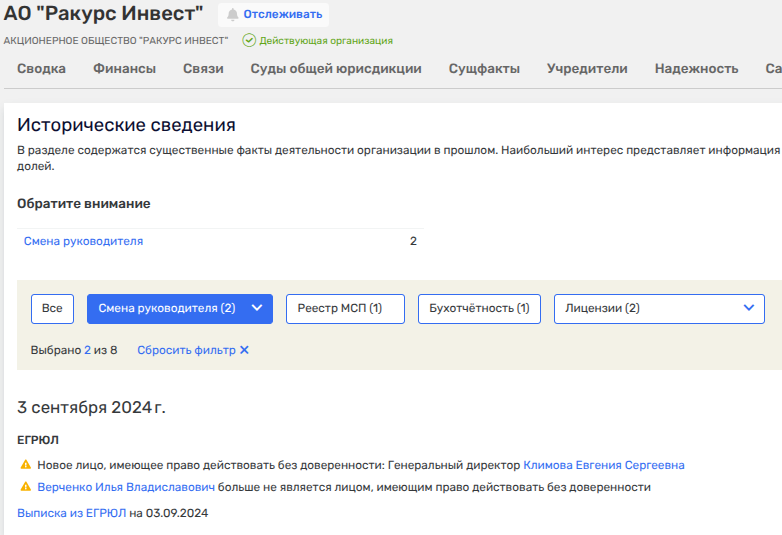
Task: Expand the Смена руководителя filter dropdown arrow
Action: [x=257, y=309]
